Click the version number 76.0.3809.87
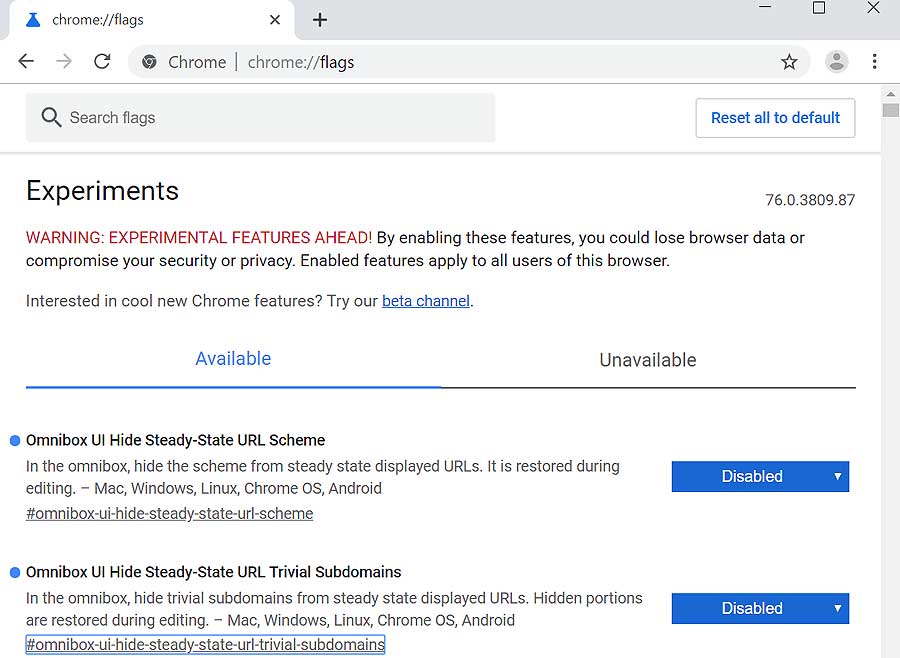 810,200
